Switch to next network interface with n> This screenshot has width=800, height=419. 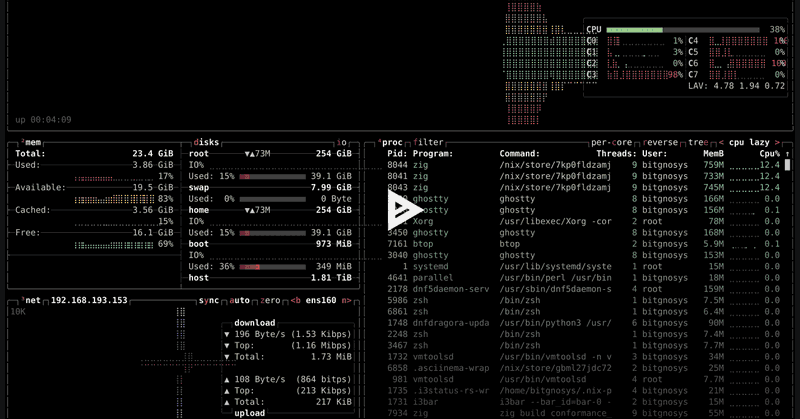pyautogui.click(x=346, y=300)
